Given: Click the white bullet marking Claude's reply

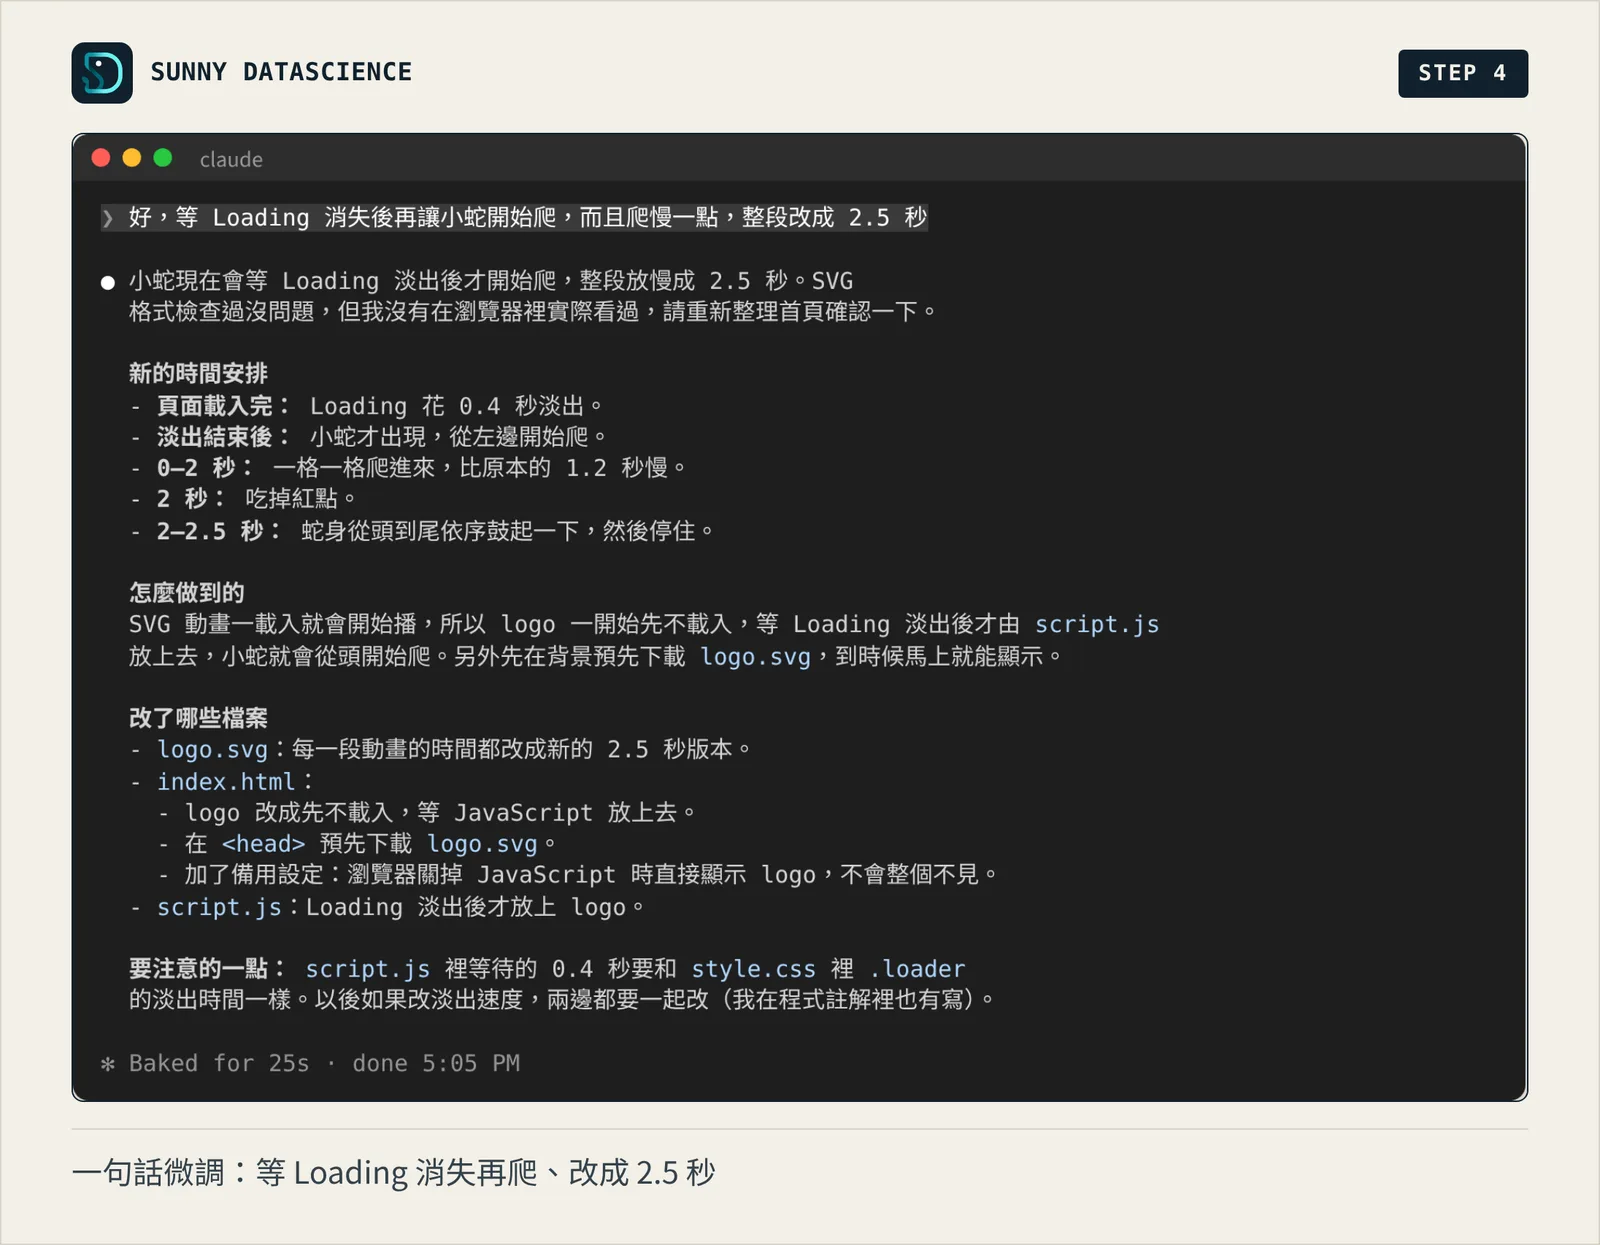Looking at the screenshot, I should coord(108,282).
